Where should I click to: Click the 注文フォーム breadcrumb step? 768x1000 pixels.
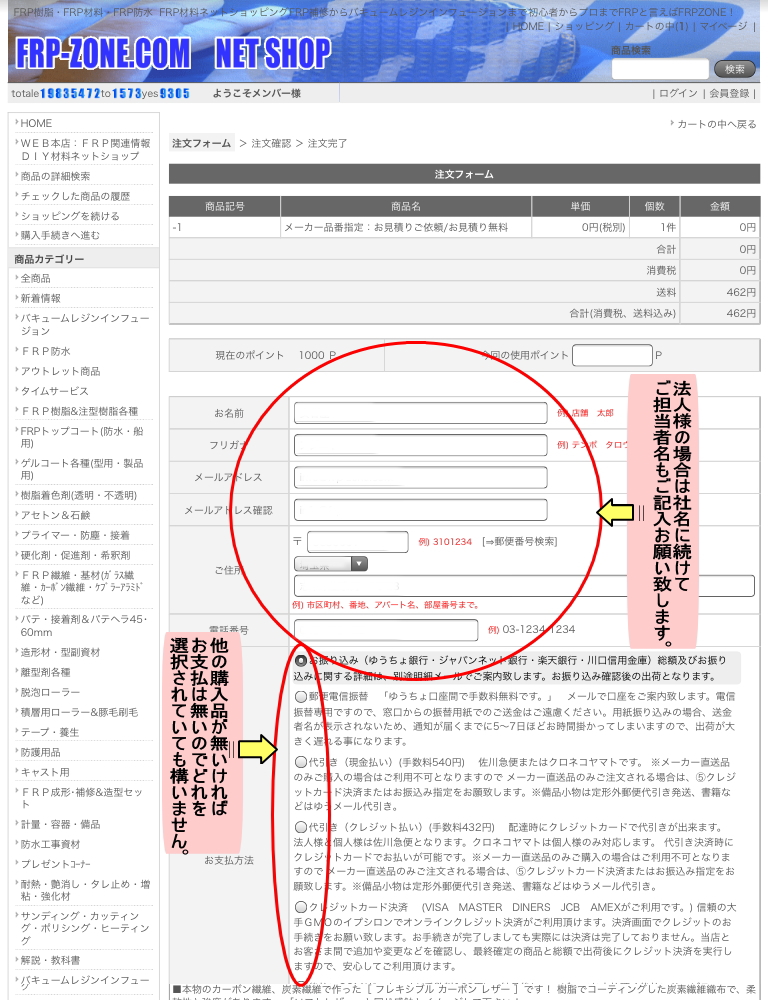pyautogui.click(x=202, y=143)
